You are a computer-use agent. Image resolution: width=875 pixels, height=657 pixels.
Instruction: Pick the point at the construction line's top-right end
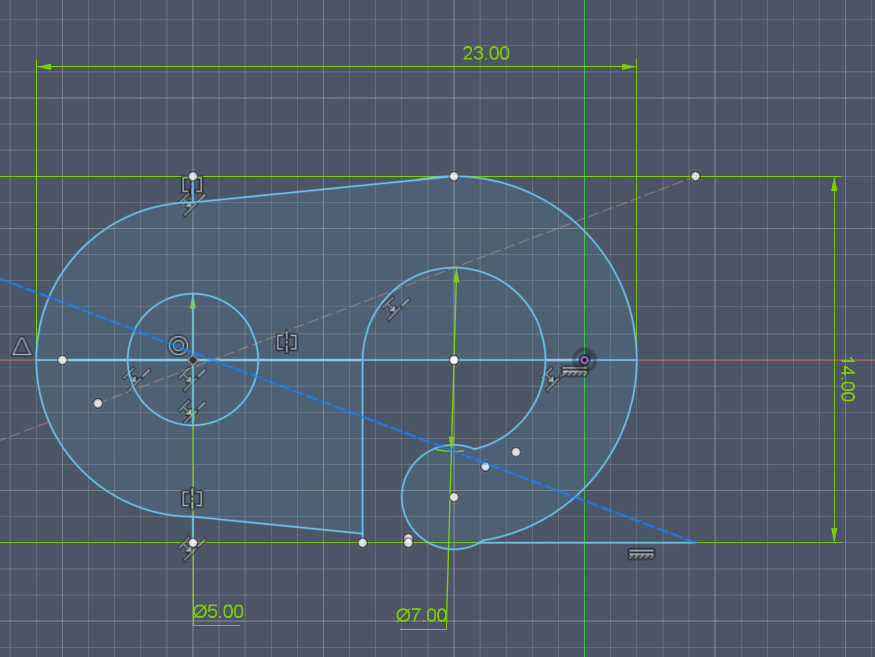(695, 176)
